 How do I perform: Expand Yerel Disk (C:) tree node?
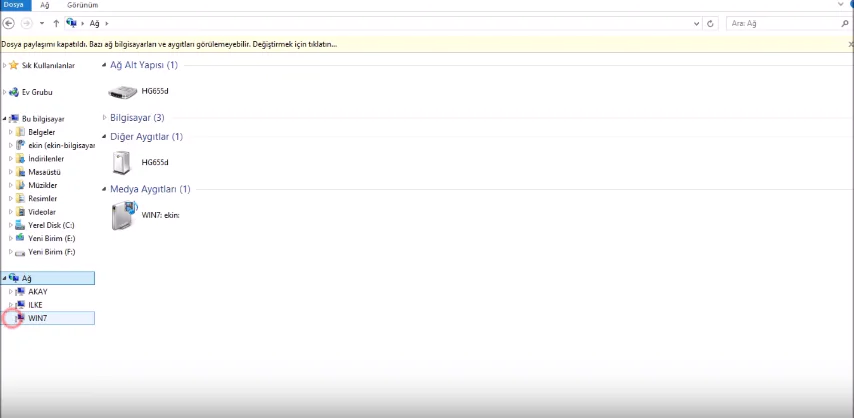point(10,225)
